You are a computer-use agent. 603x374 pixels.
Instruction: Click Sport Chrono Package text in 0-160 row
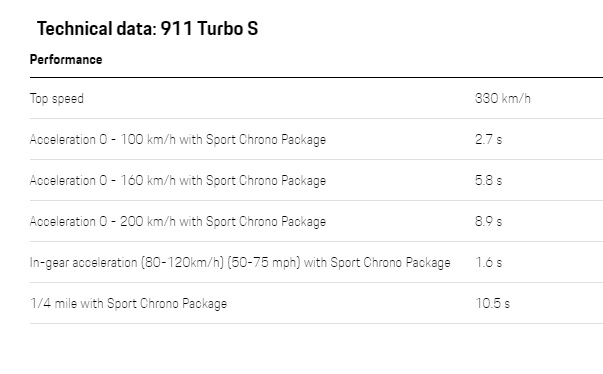tap(266, 181)
